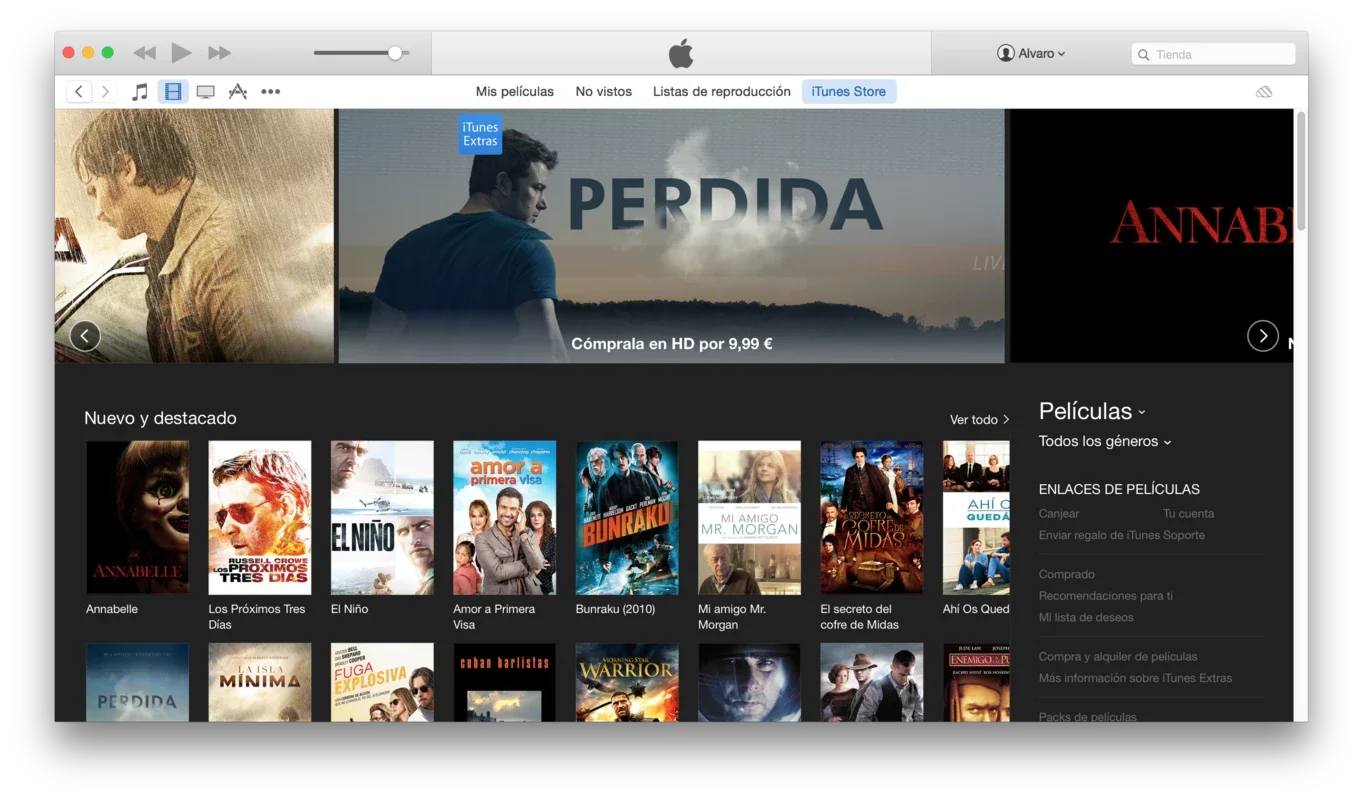The height and width of the screenshot is (800, 1363).
Task: Click the rewind playback button
Action: (145, 53)
